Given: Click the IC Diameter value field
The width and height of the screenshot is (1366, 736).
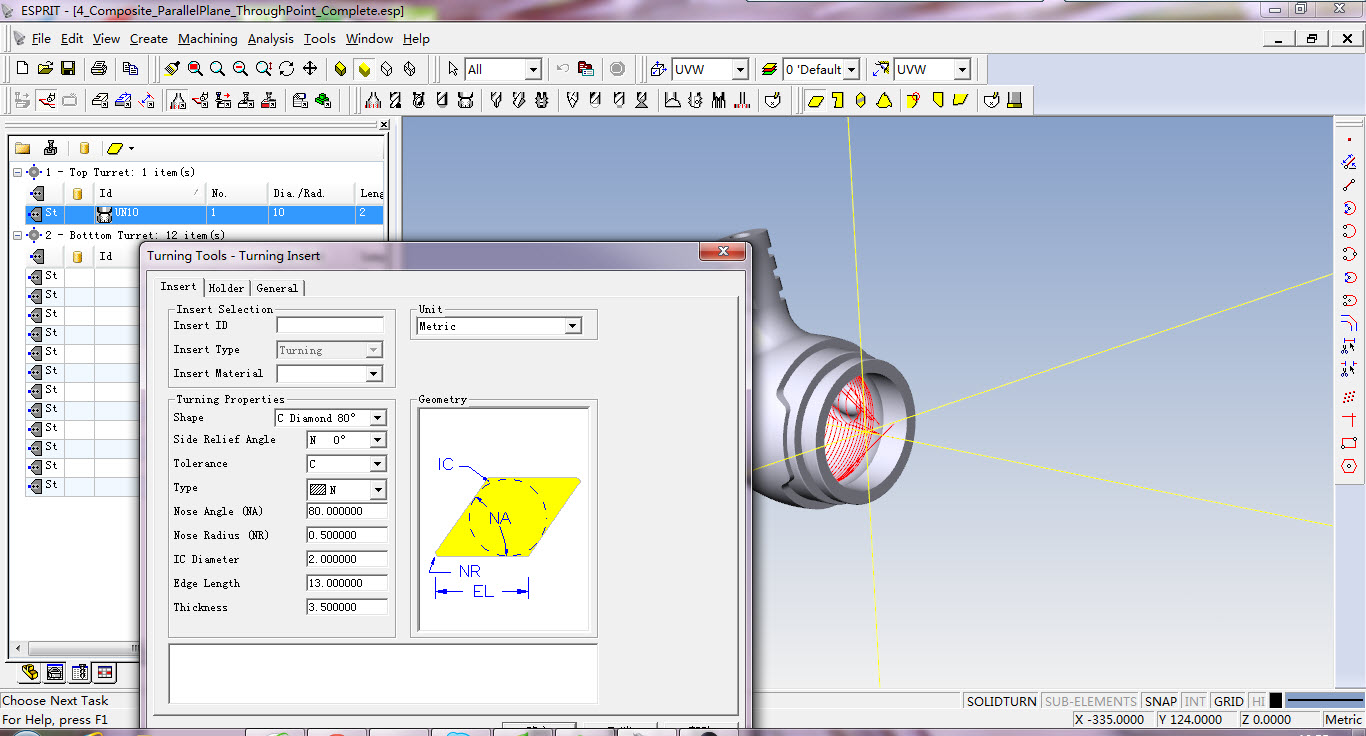Looking at the screenshot, I should pyautogui.click(x=347, y=559).
